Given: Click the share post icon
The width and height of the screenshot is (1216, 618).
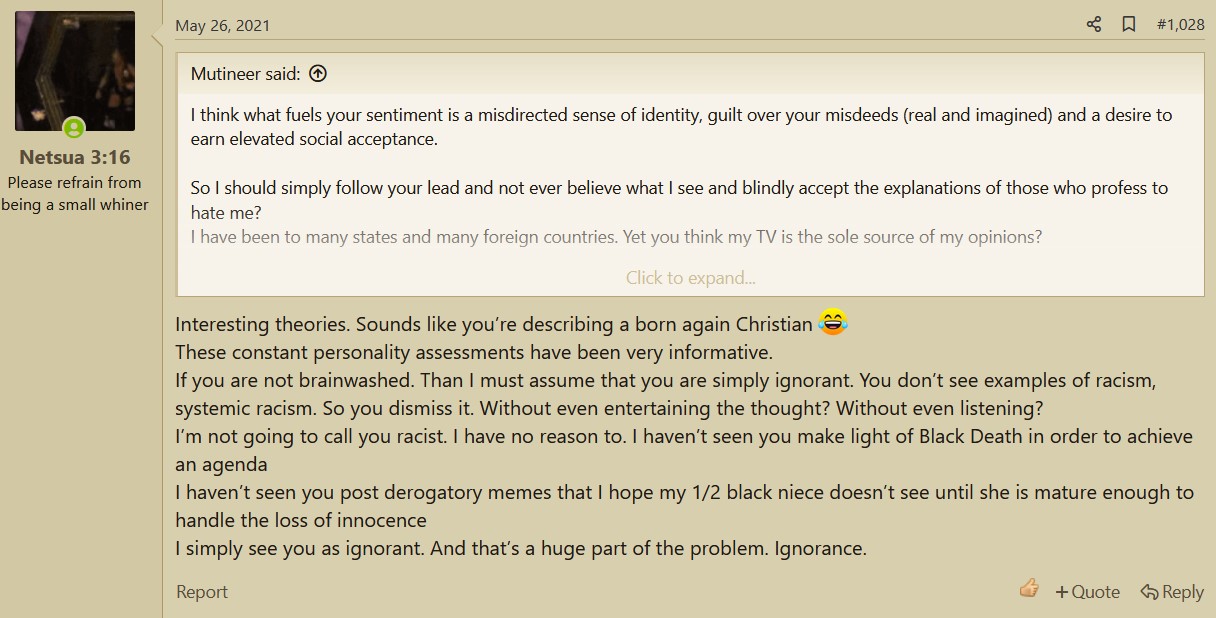Looking at the screenshot, I should click(x=1093, y=25).
